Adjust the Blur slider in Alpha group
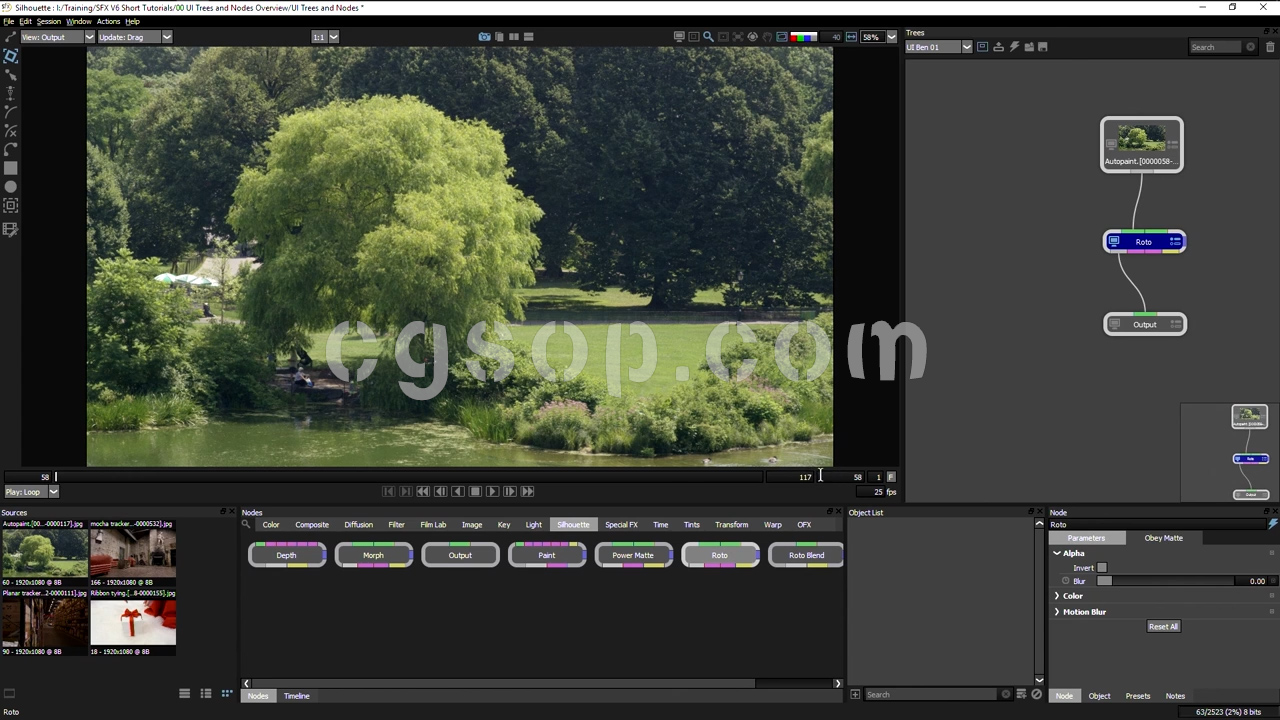 tap(1166, 581)
